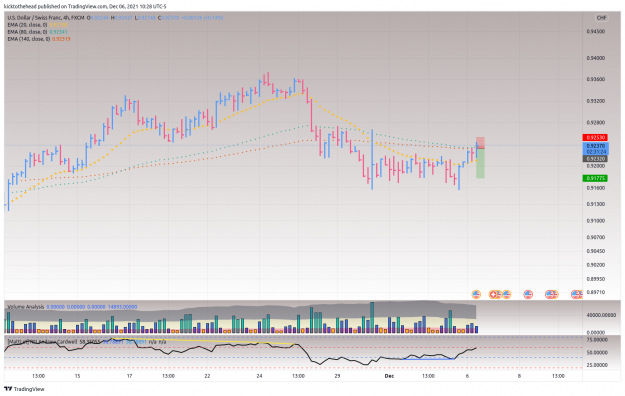The image size is (625, 396).
Task: Select the EMA (140, close, 0) legend
Action: tap(28, 39)
